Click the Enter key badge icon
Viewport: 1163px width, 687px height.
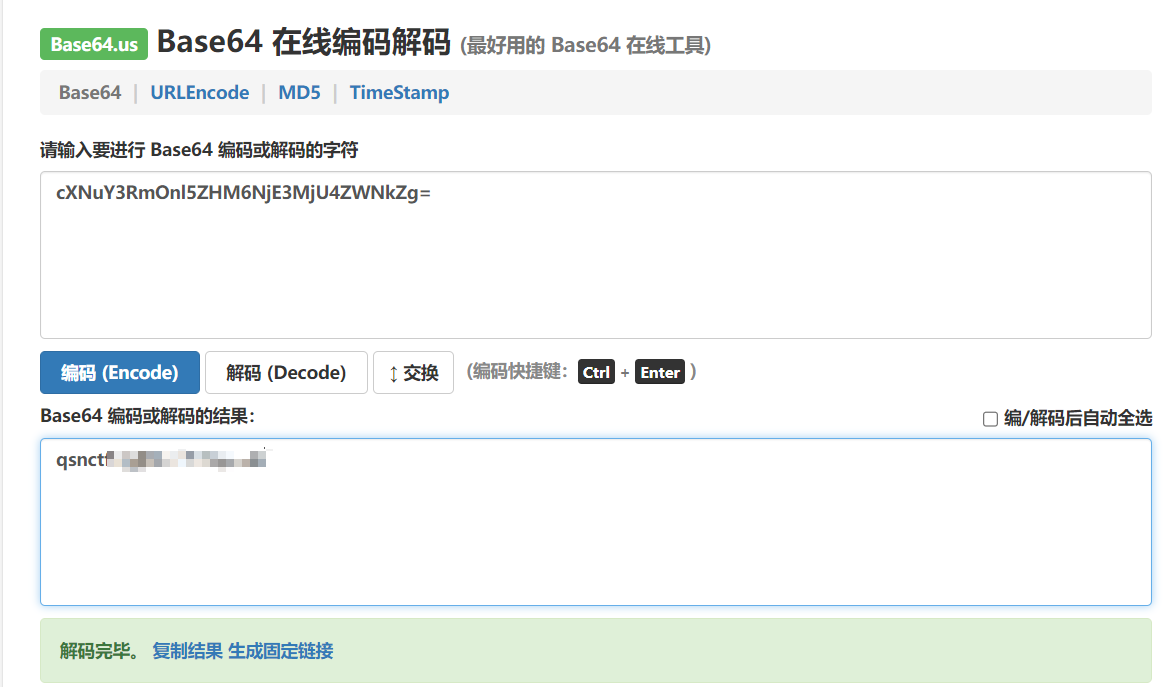tap(660, 372)
